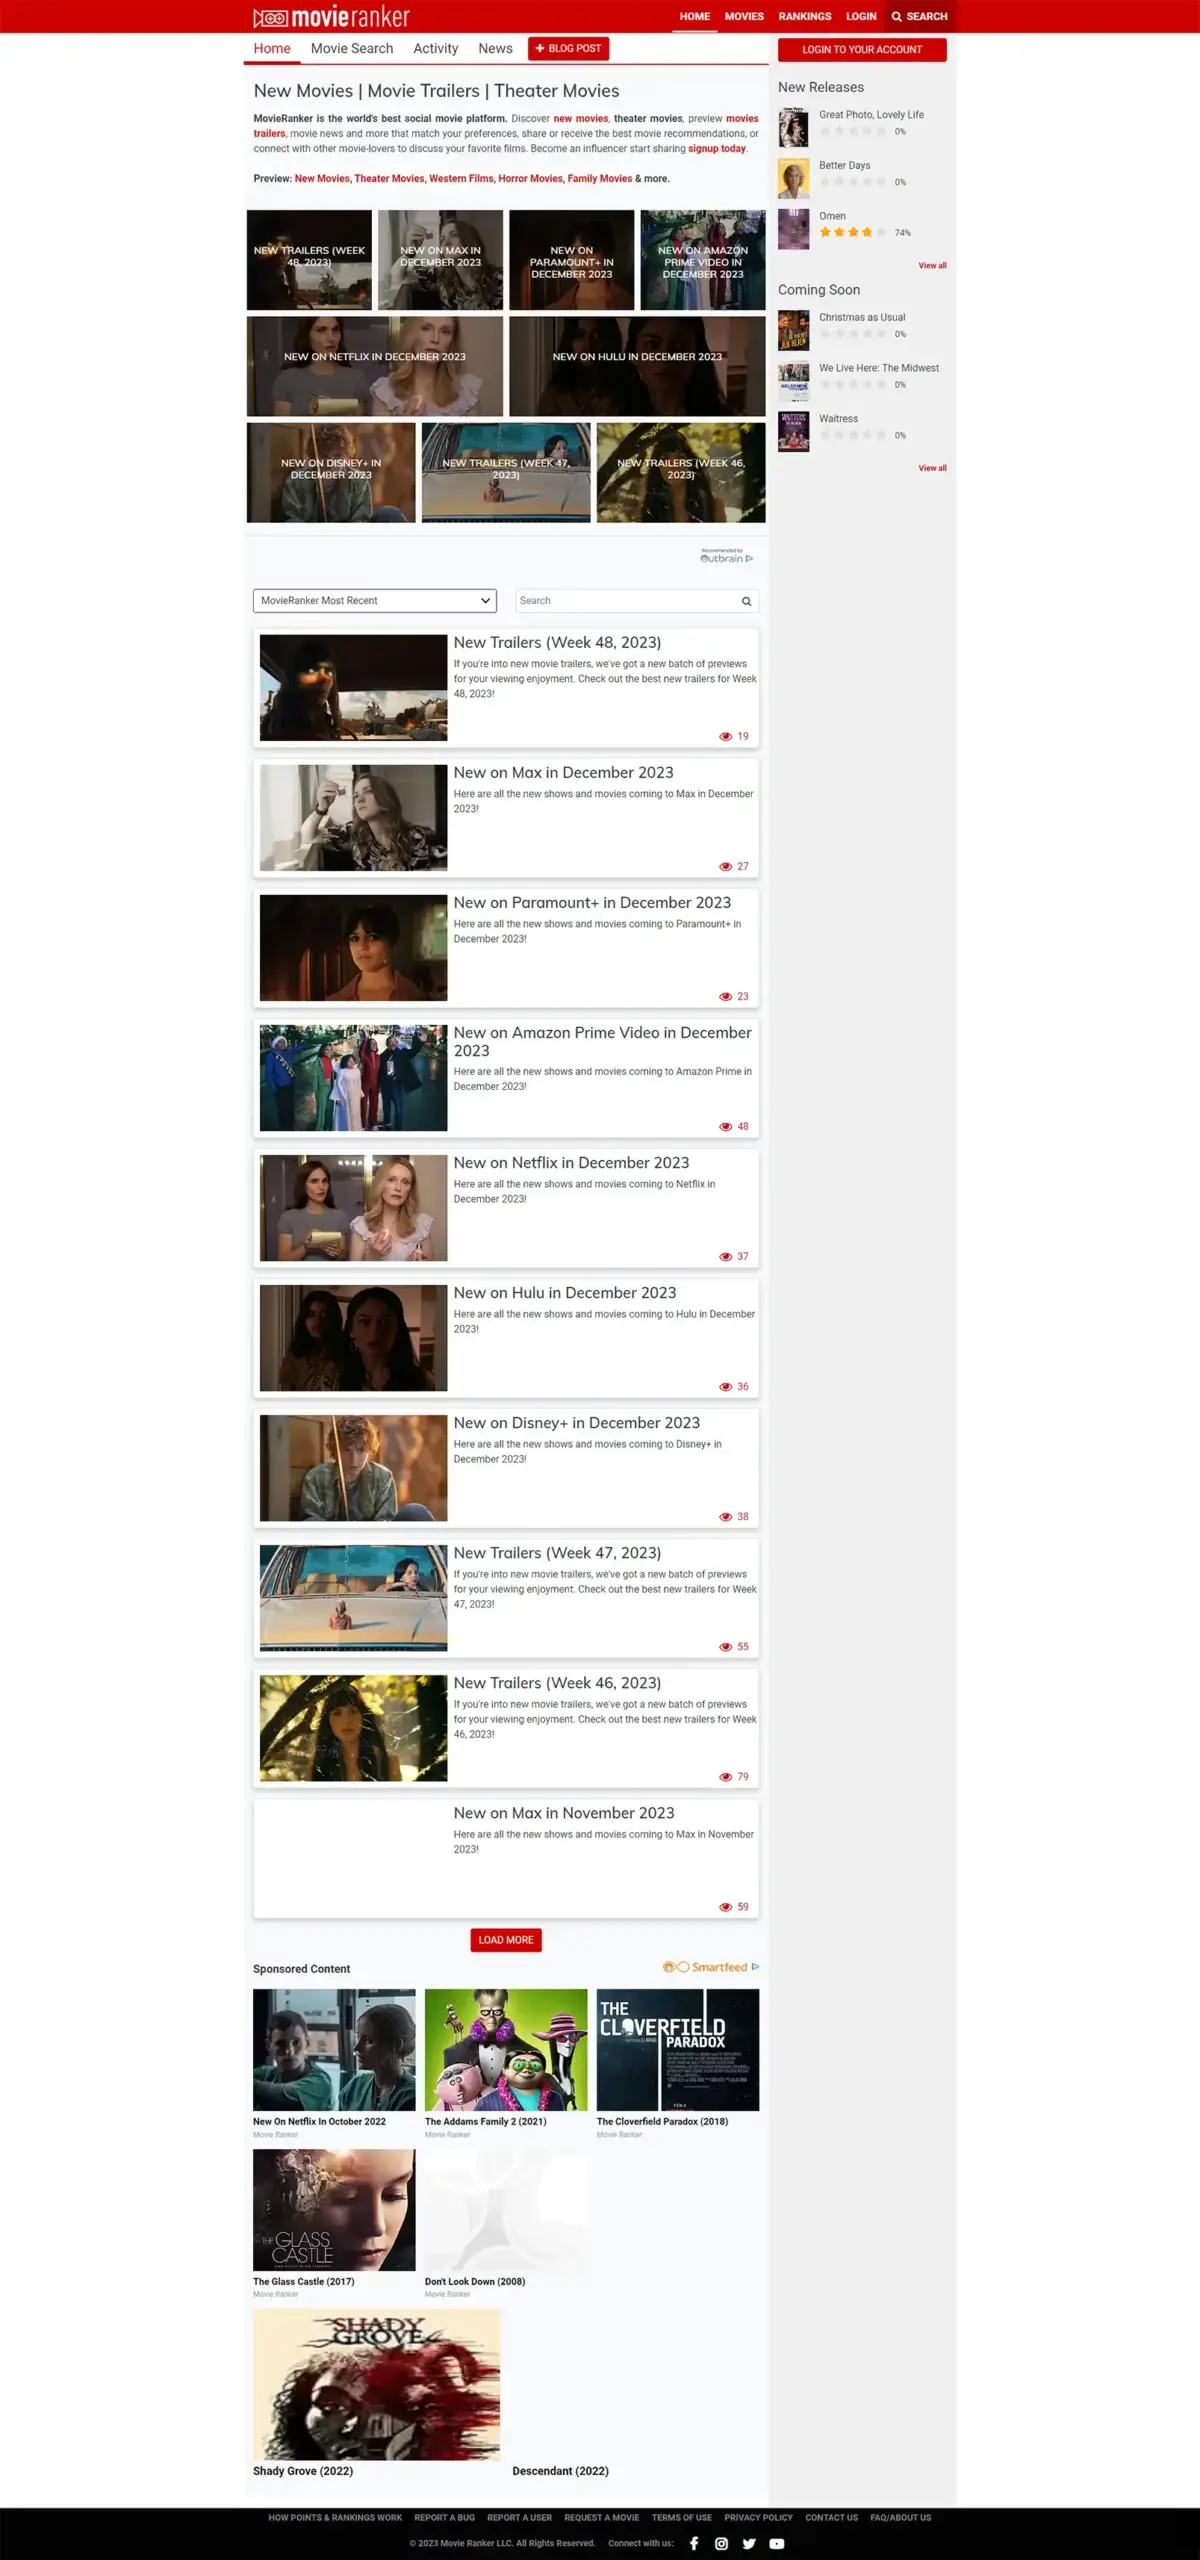Click REPORT A BUG footer link
The height and width of the screenshot is (2560, 1200).
pos(445,2517)
